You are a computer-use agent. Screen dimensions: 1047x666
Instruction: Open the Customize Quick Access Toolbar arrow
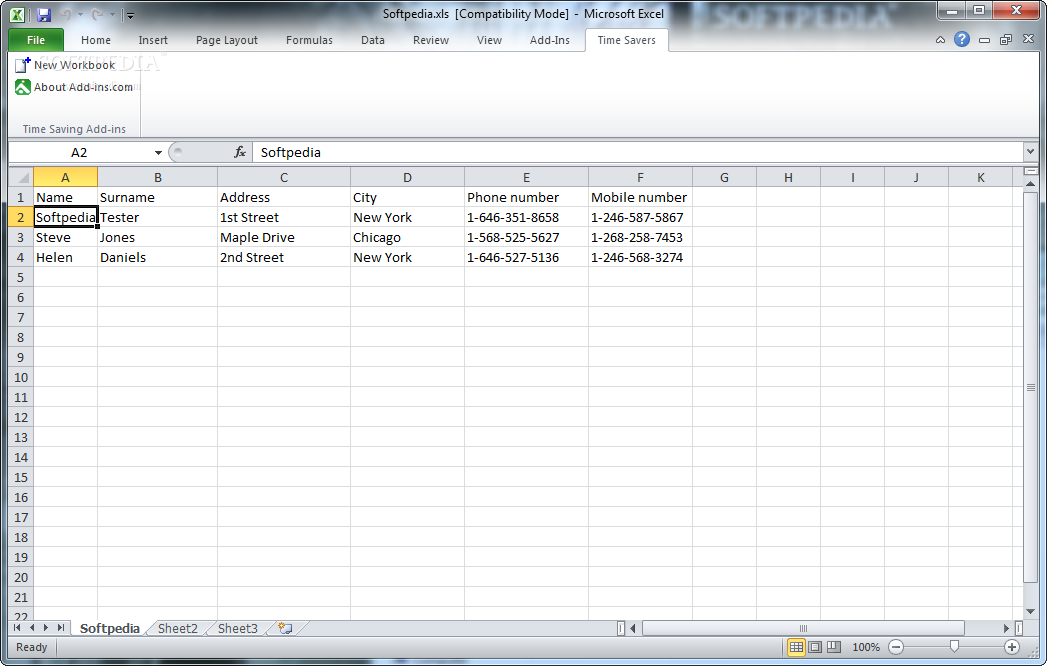(x=130, y=15)
